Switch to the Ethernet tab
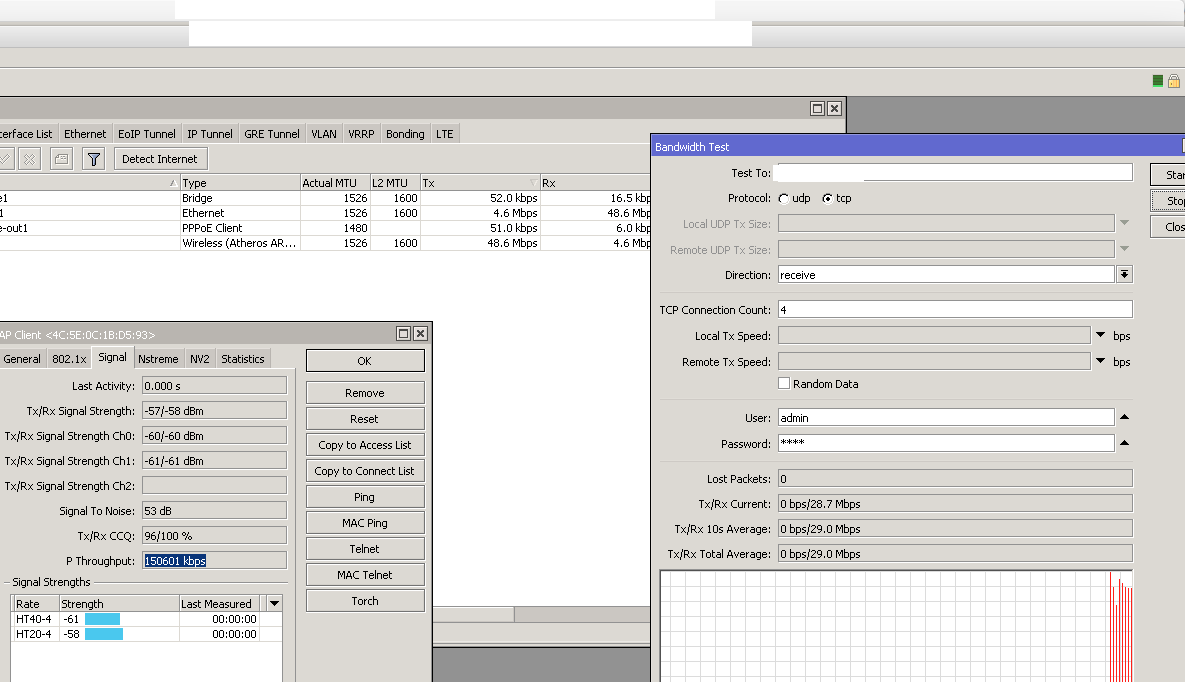The width and height of the screenshot is (1185, 682). pyautogui.click(x=85, y=134)
